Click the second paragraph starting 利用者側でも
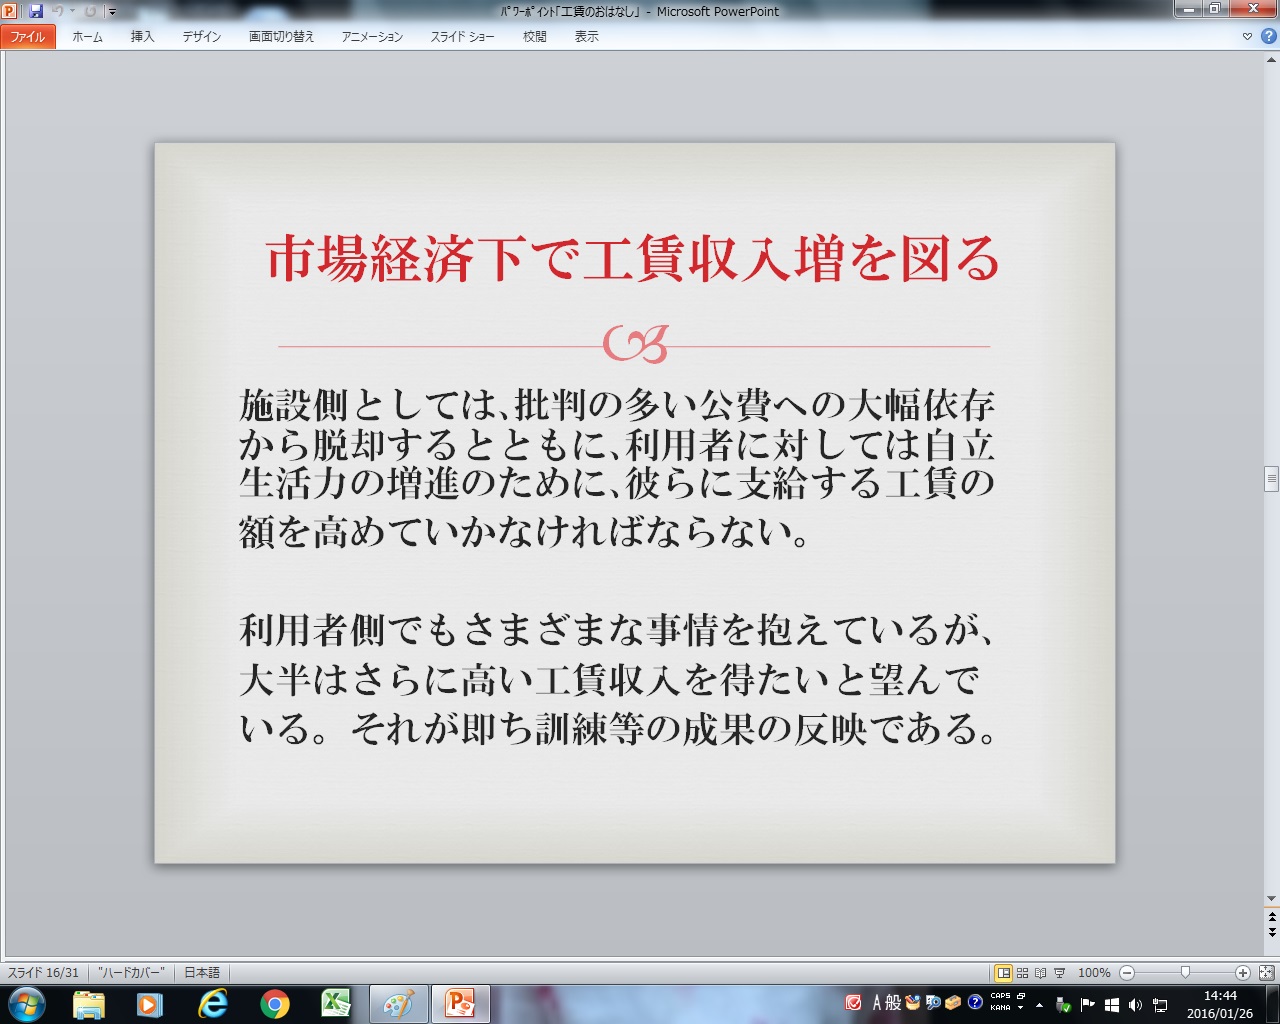 pyautogui.click(x=619, y=680)
